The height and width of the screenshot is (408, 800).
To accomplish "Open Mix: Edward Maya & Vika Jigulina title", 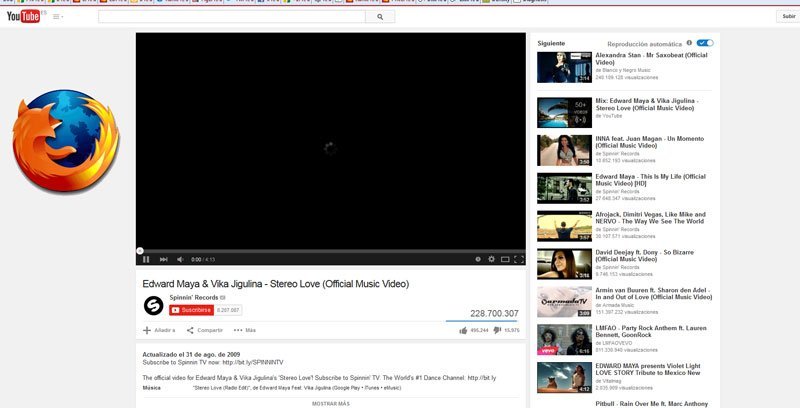I will 646,105.
